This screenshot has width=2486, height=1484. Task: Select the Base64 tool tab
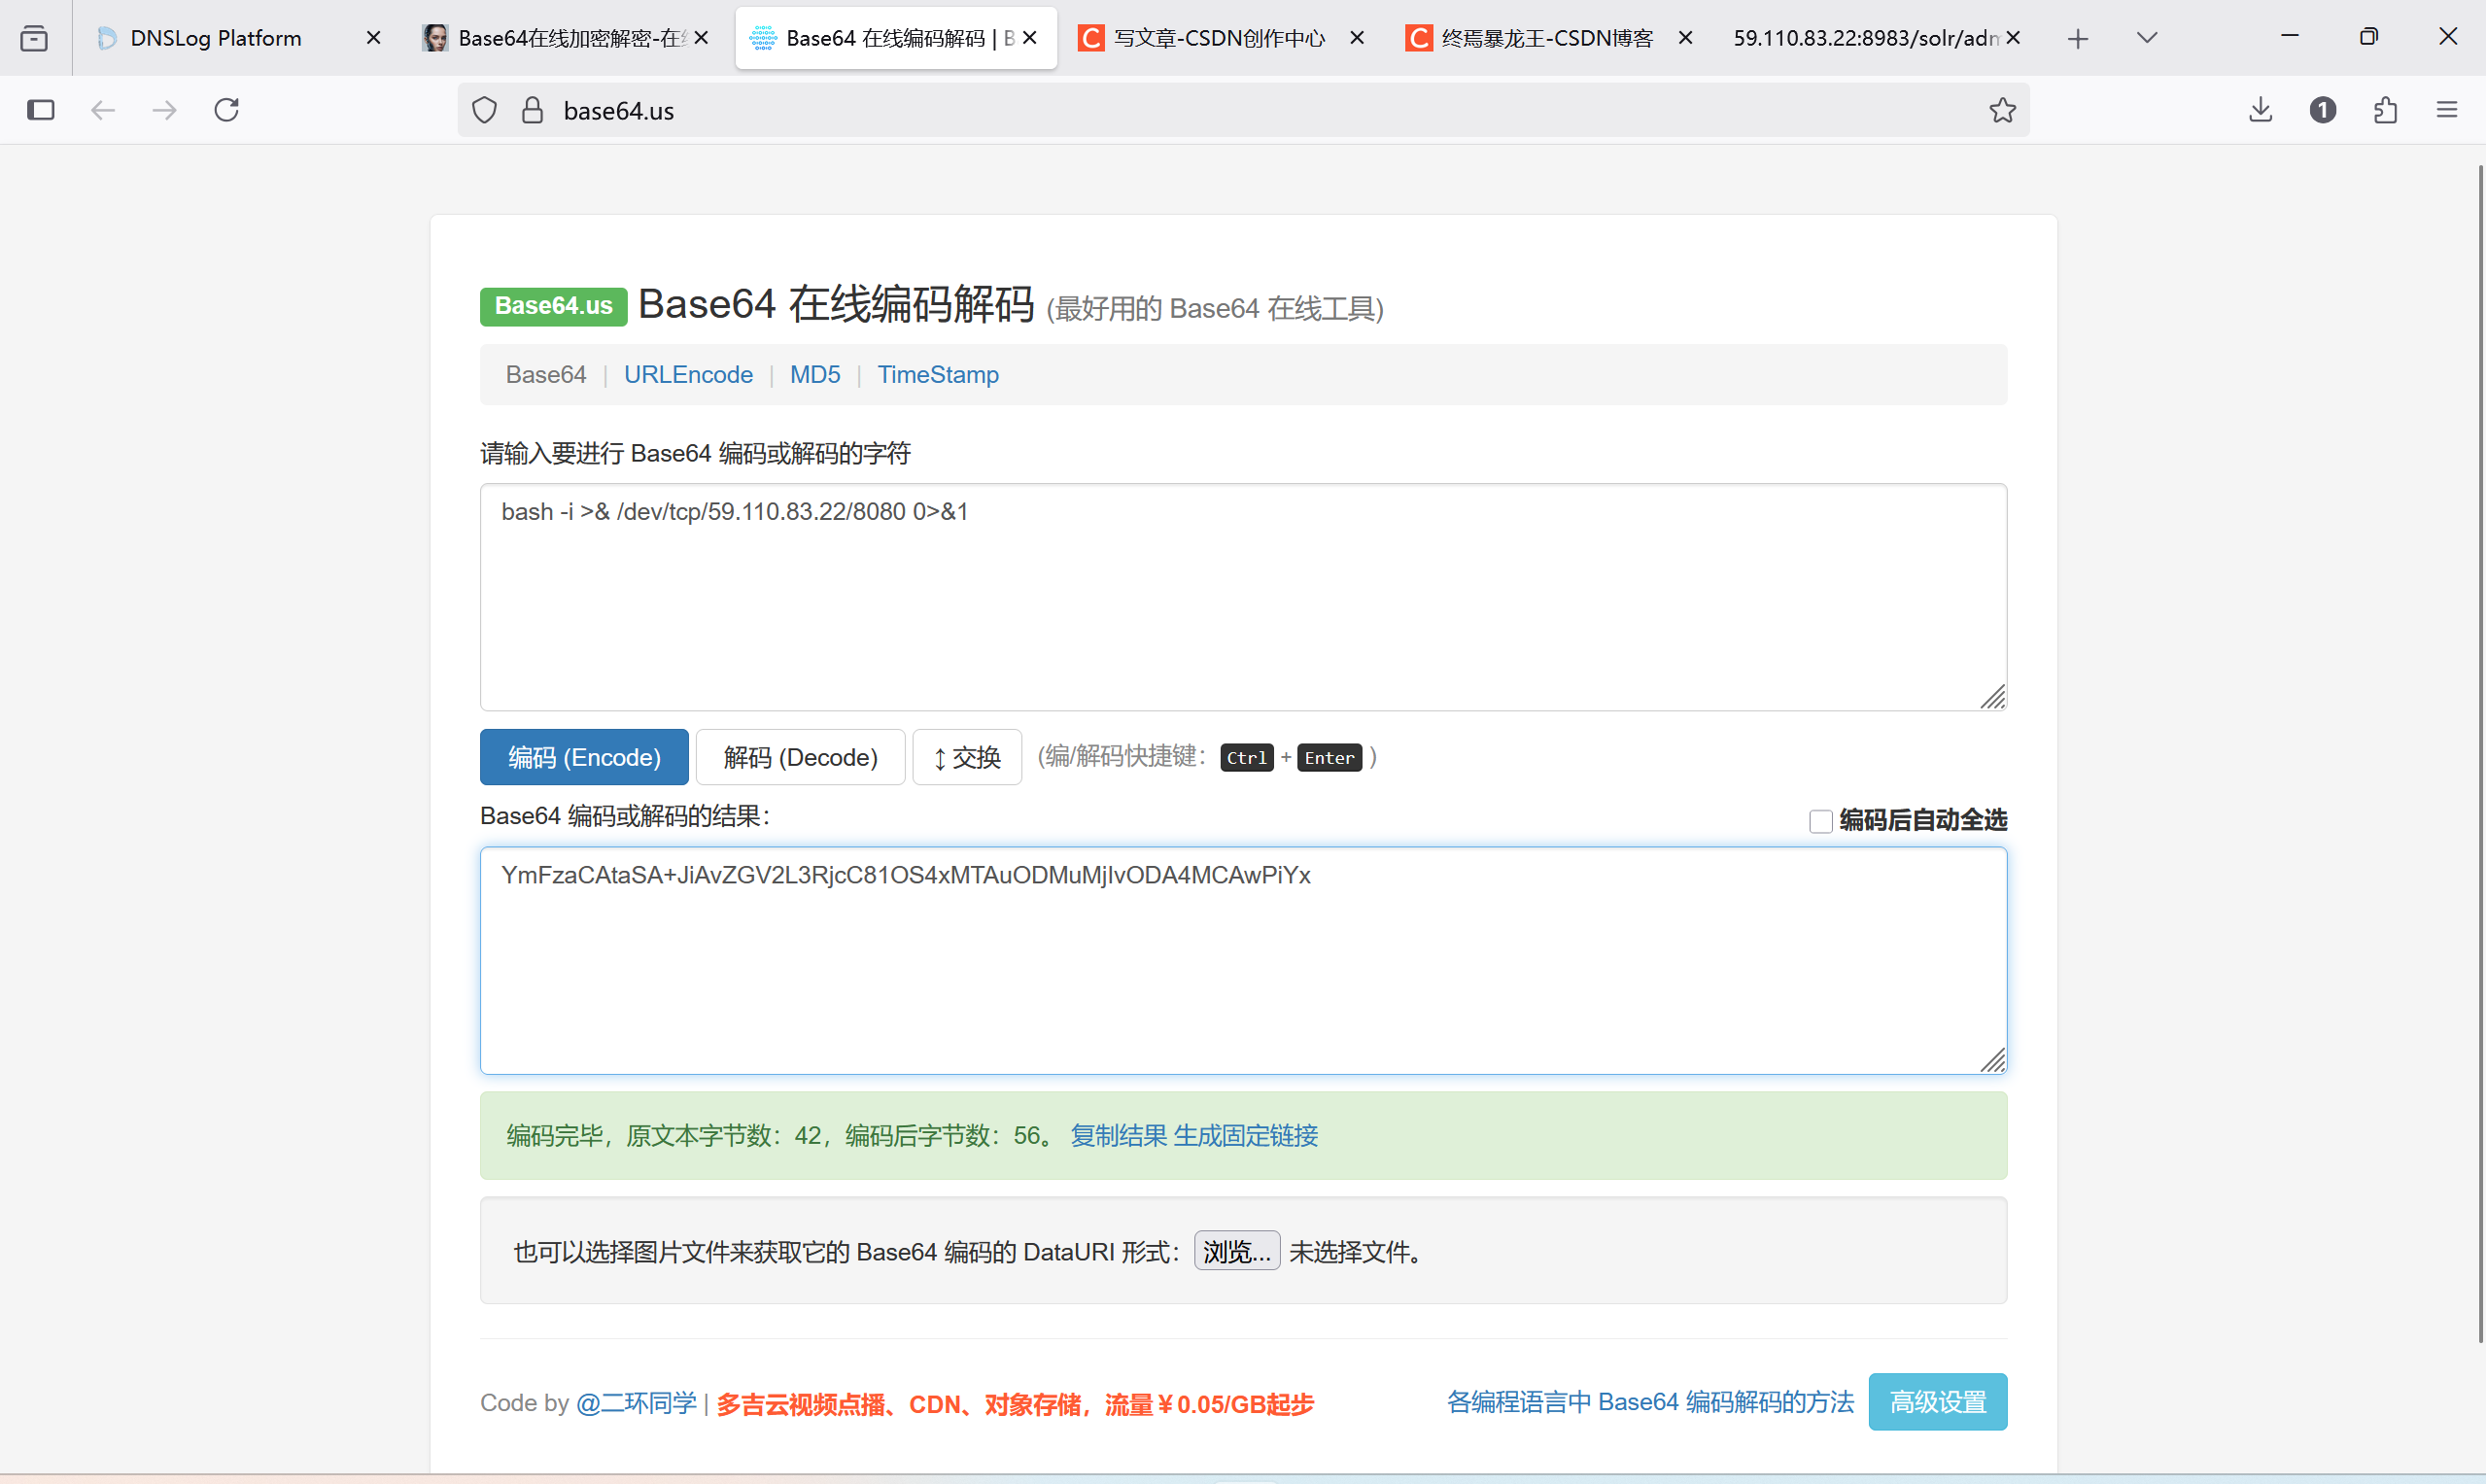click(x=546, y=375)
